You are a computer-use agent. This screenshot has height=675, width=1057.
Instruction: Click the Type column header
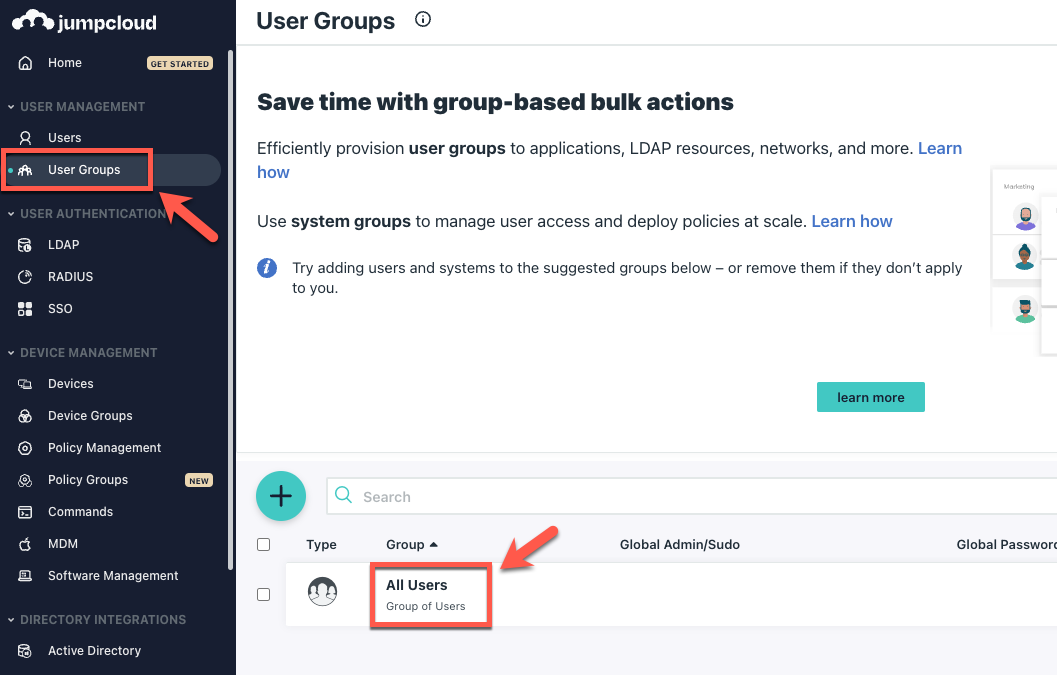322,544
